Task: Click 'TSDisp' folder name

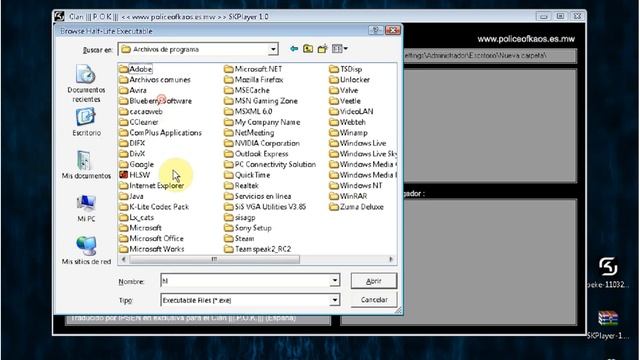Action: point(351,69)
